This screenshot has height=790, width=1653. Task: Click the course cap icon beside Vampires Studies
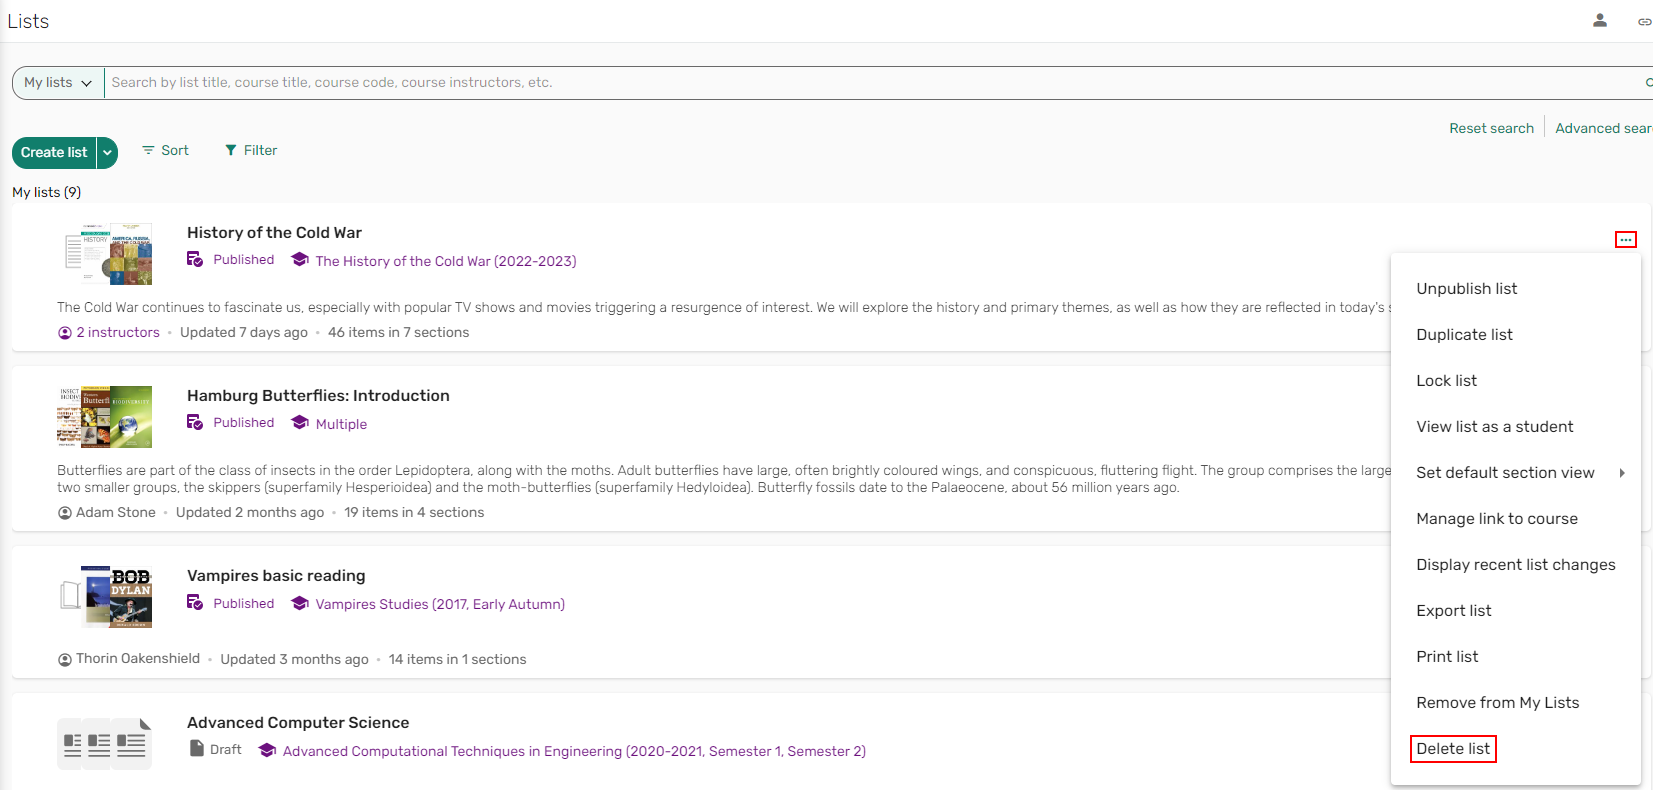(x=299, y=603)
